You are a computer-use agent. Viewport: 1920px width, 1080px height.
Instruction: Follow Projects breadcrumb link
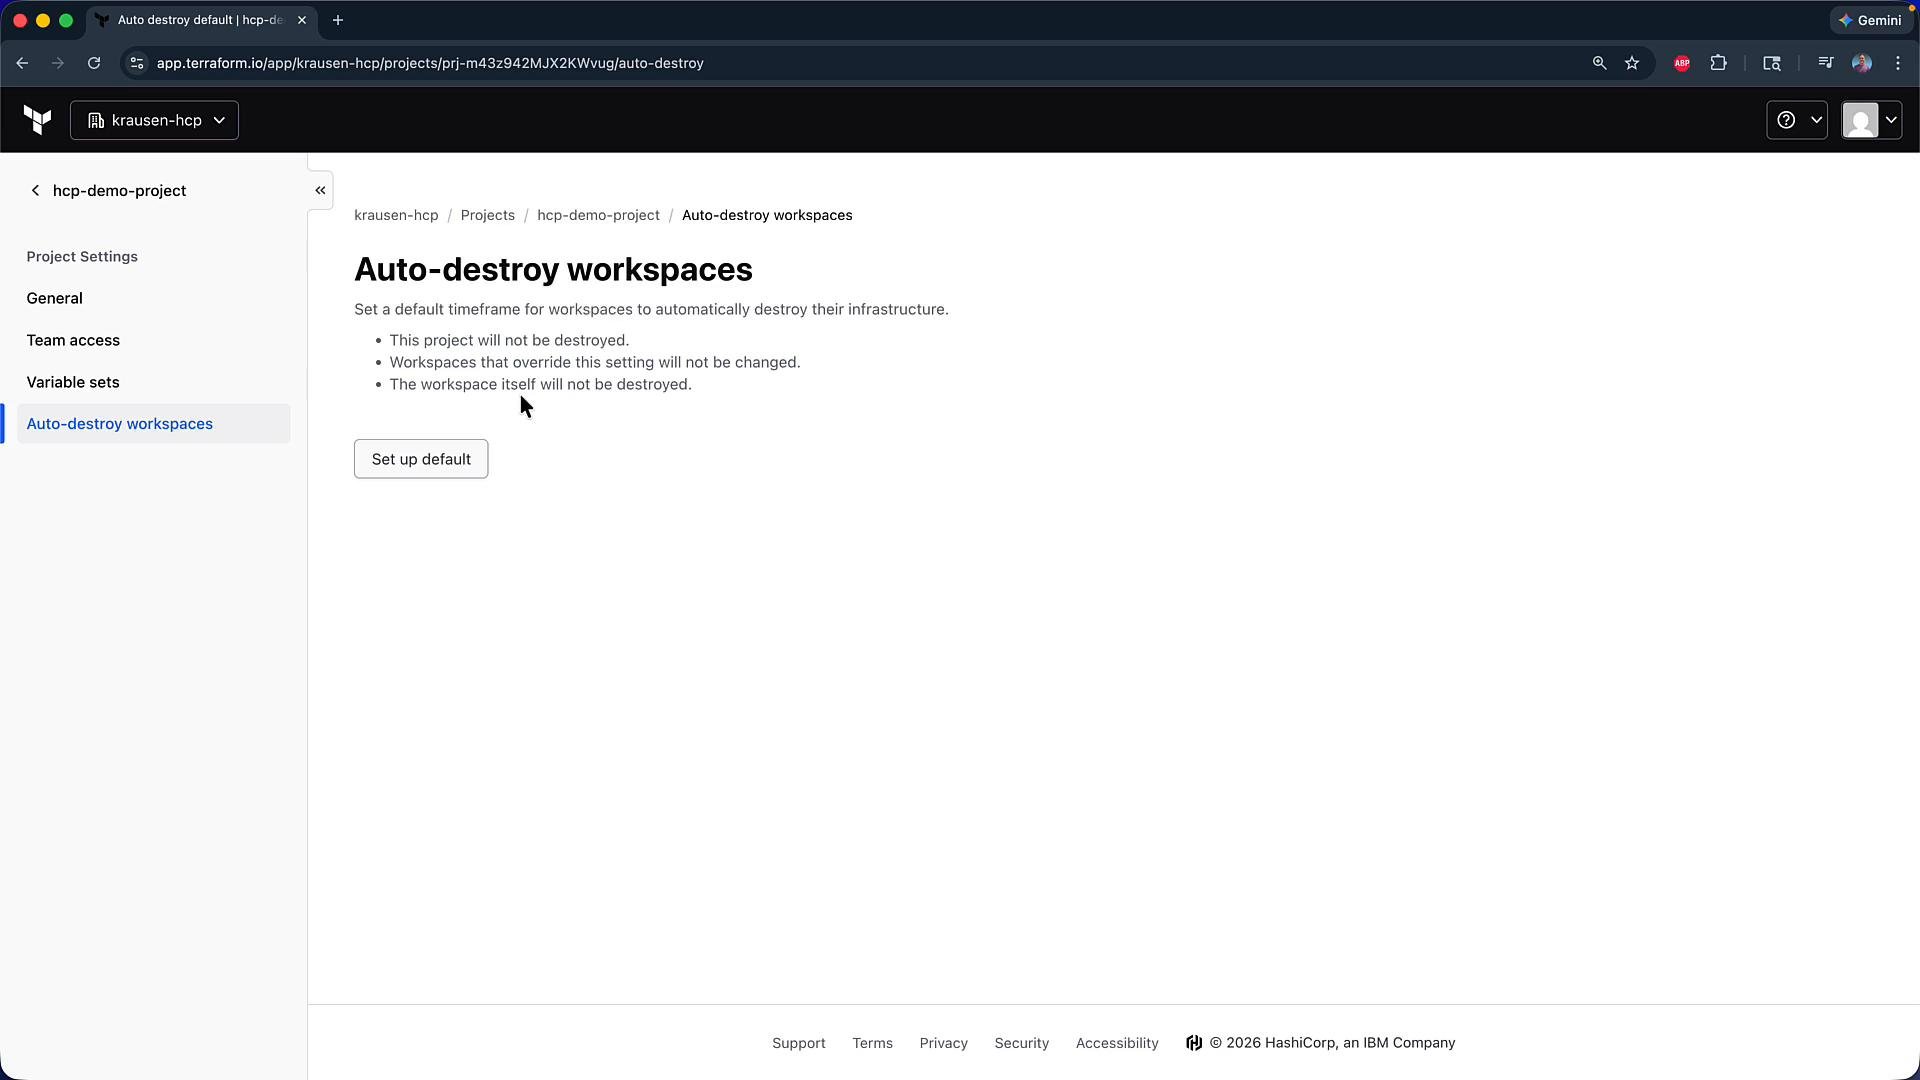[x=488, y=215]
